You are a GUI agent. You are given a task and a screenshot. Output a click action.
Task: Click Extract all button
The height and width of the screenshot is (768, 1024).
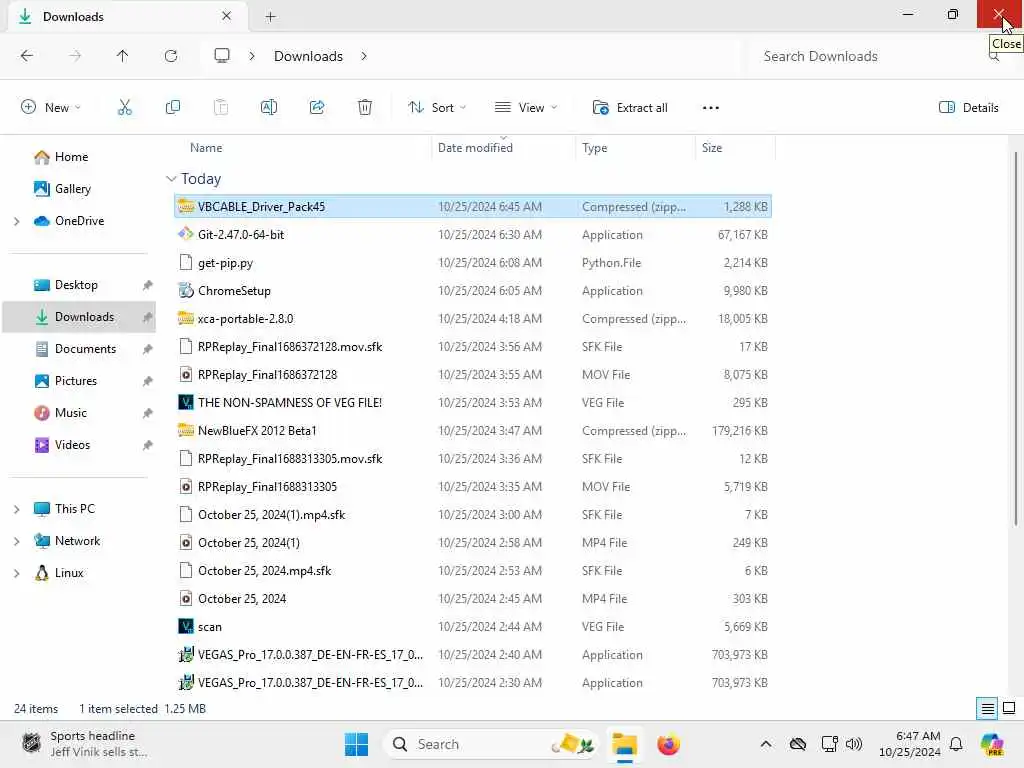click(630, 108)
